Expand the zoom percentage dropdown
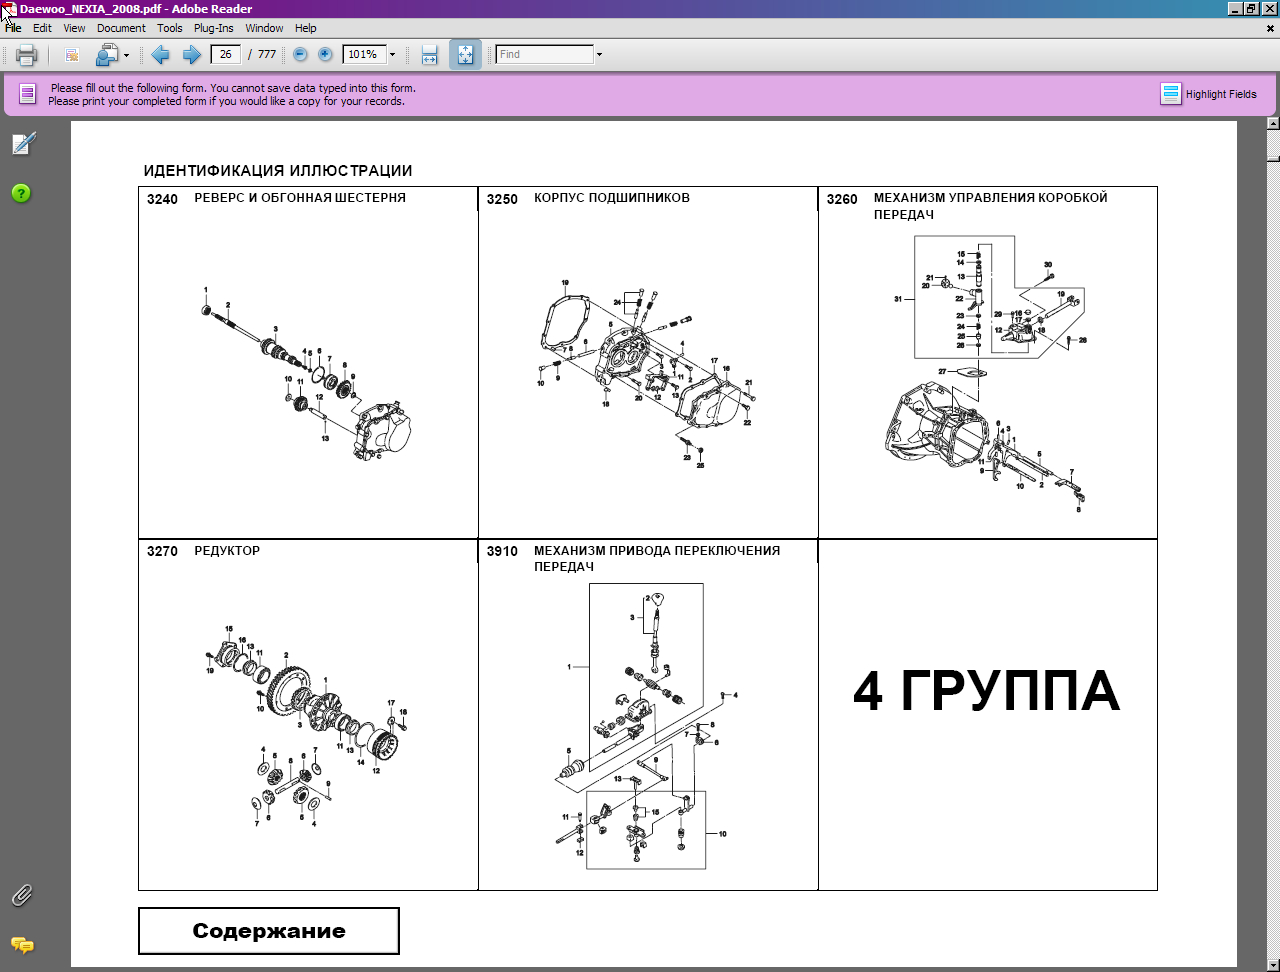Image resolution: width=1280 pixels, height=972 pixels. pos(392,55)
